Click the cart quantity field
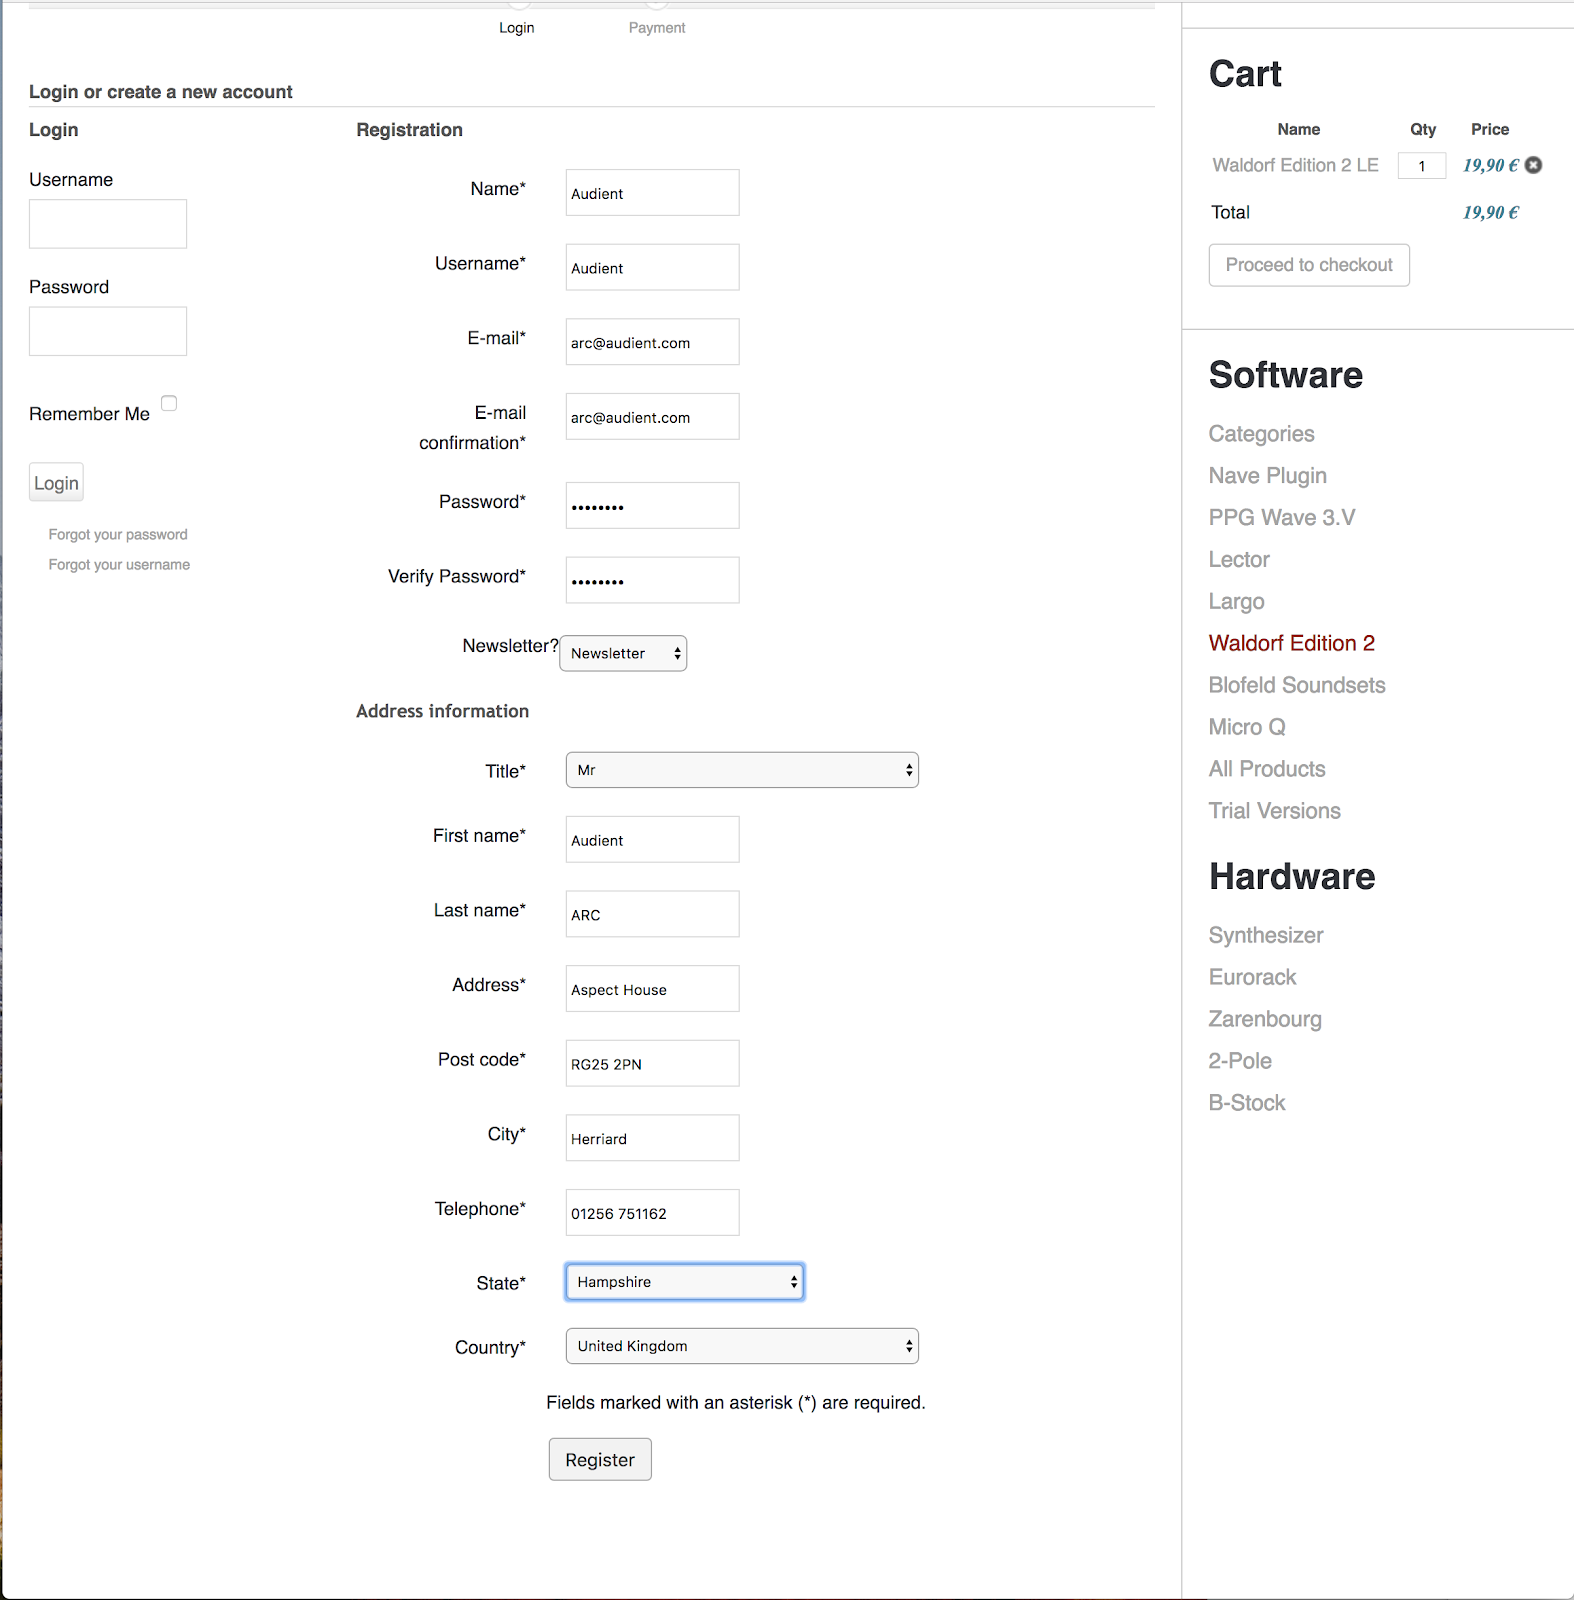Image resolution: width=1574 pixels, height=1600 pixels. tap(1422, 166)
